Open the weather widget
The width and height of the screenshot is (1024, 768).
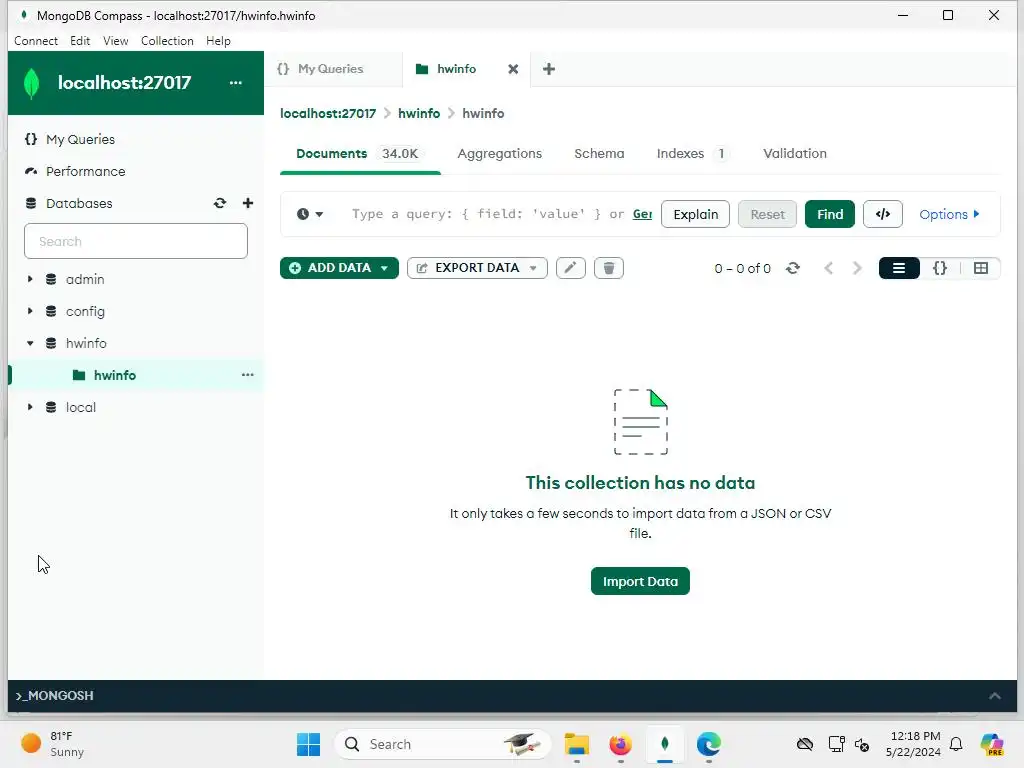pyautogui.click(x=54, y=744)
